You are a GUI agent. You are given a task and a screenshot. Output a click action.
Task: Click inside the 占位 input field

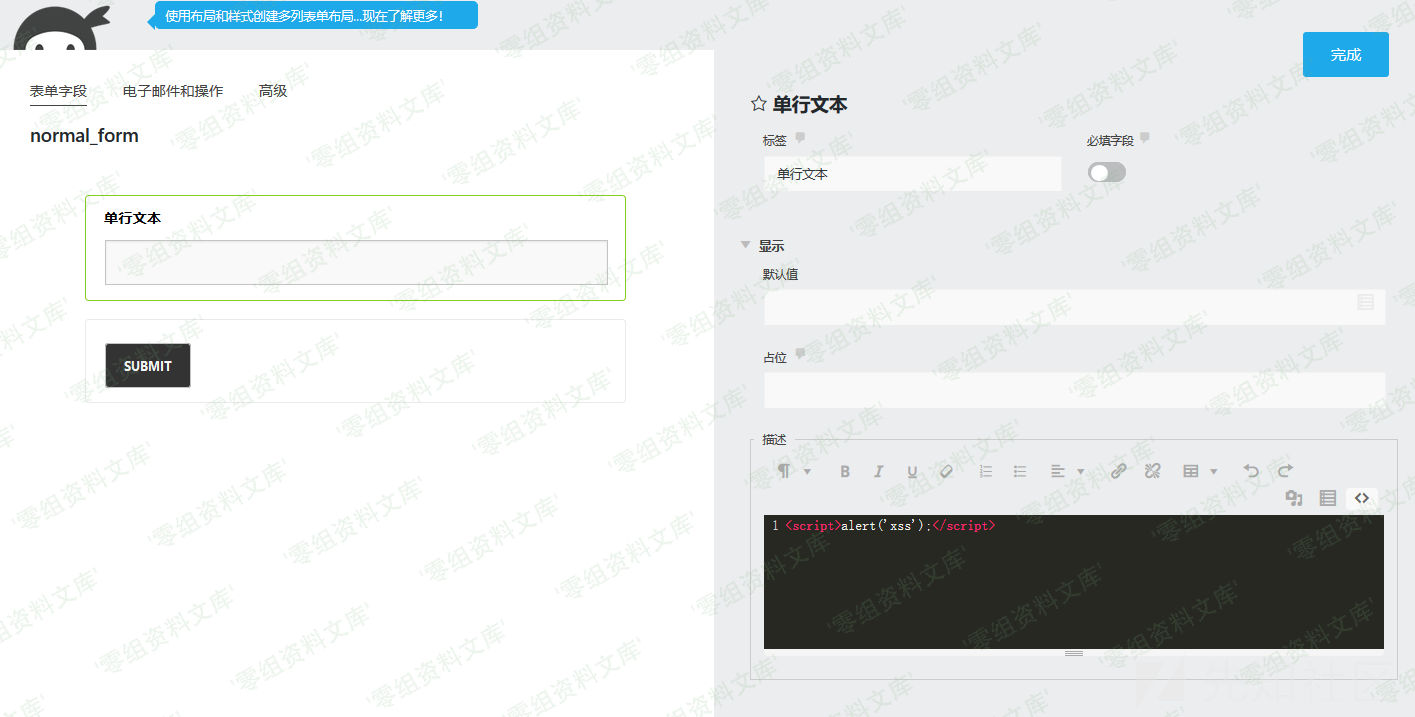[1075, 390]
